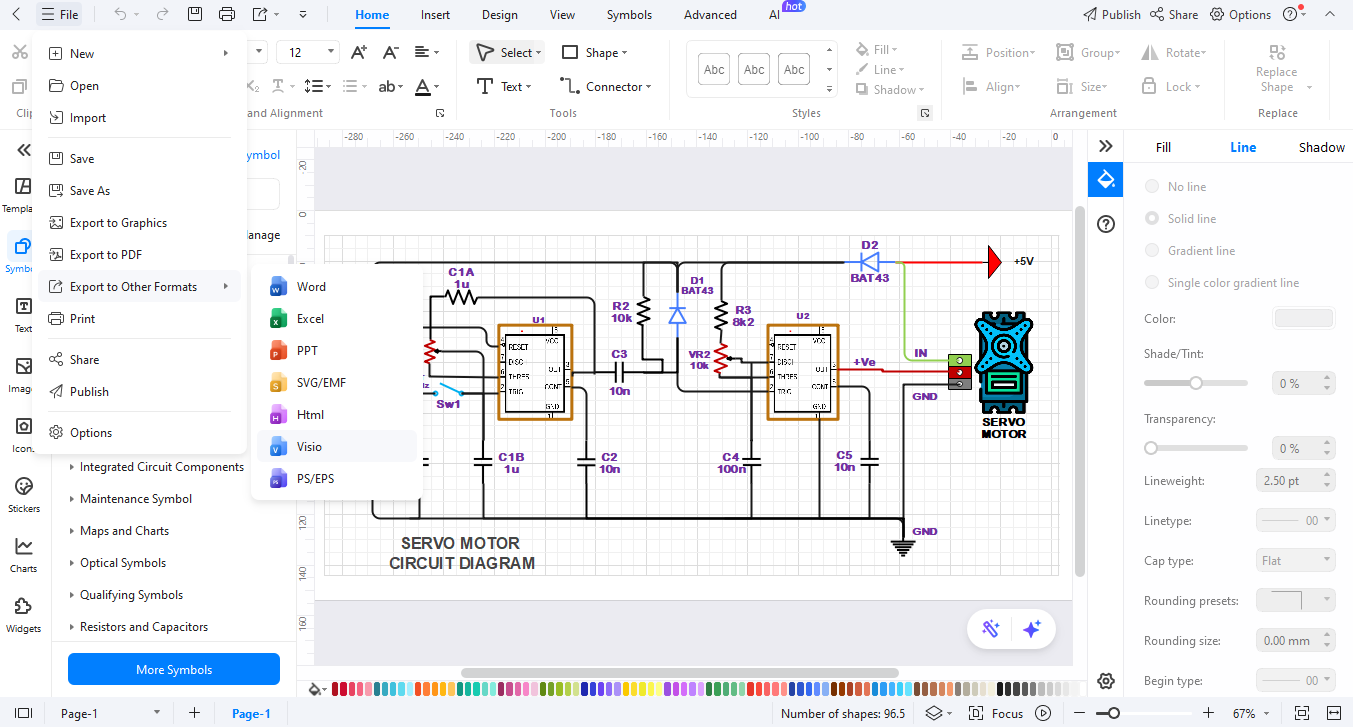1353x727 pixels.
Task: Click the servo motor image on canvas
Action: pos(1004,364)
